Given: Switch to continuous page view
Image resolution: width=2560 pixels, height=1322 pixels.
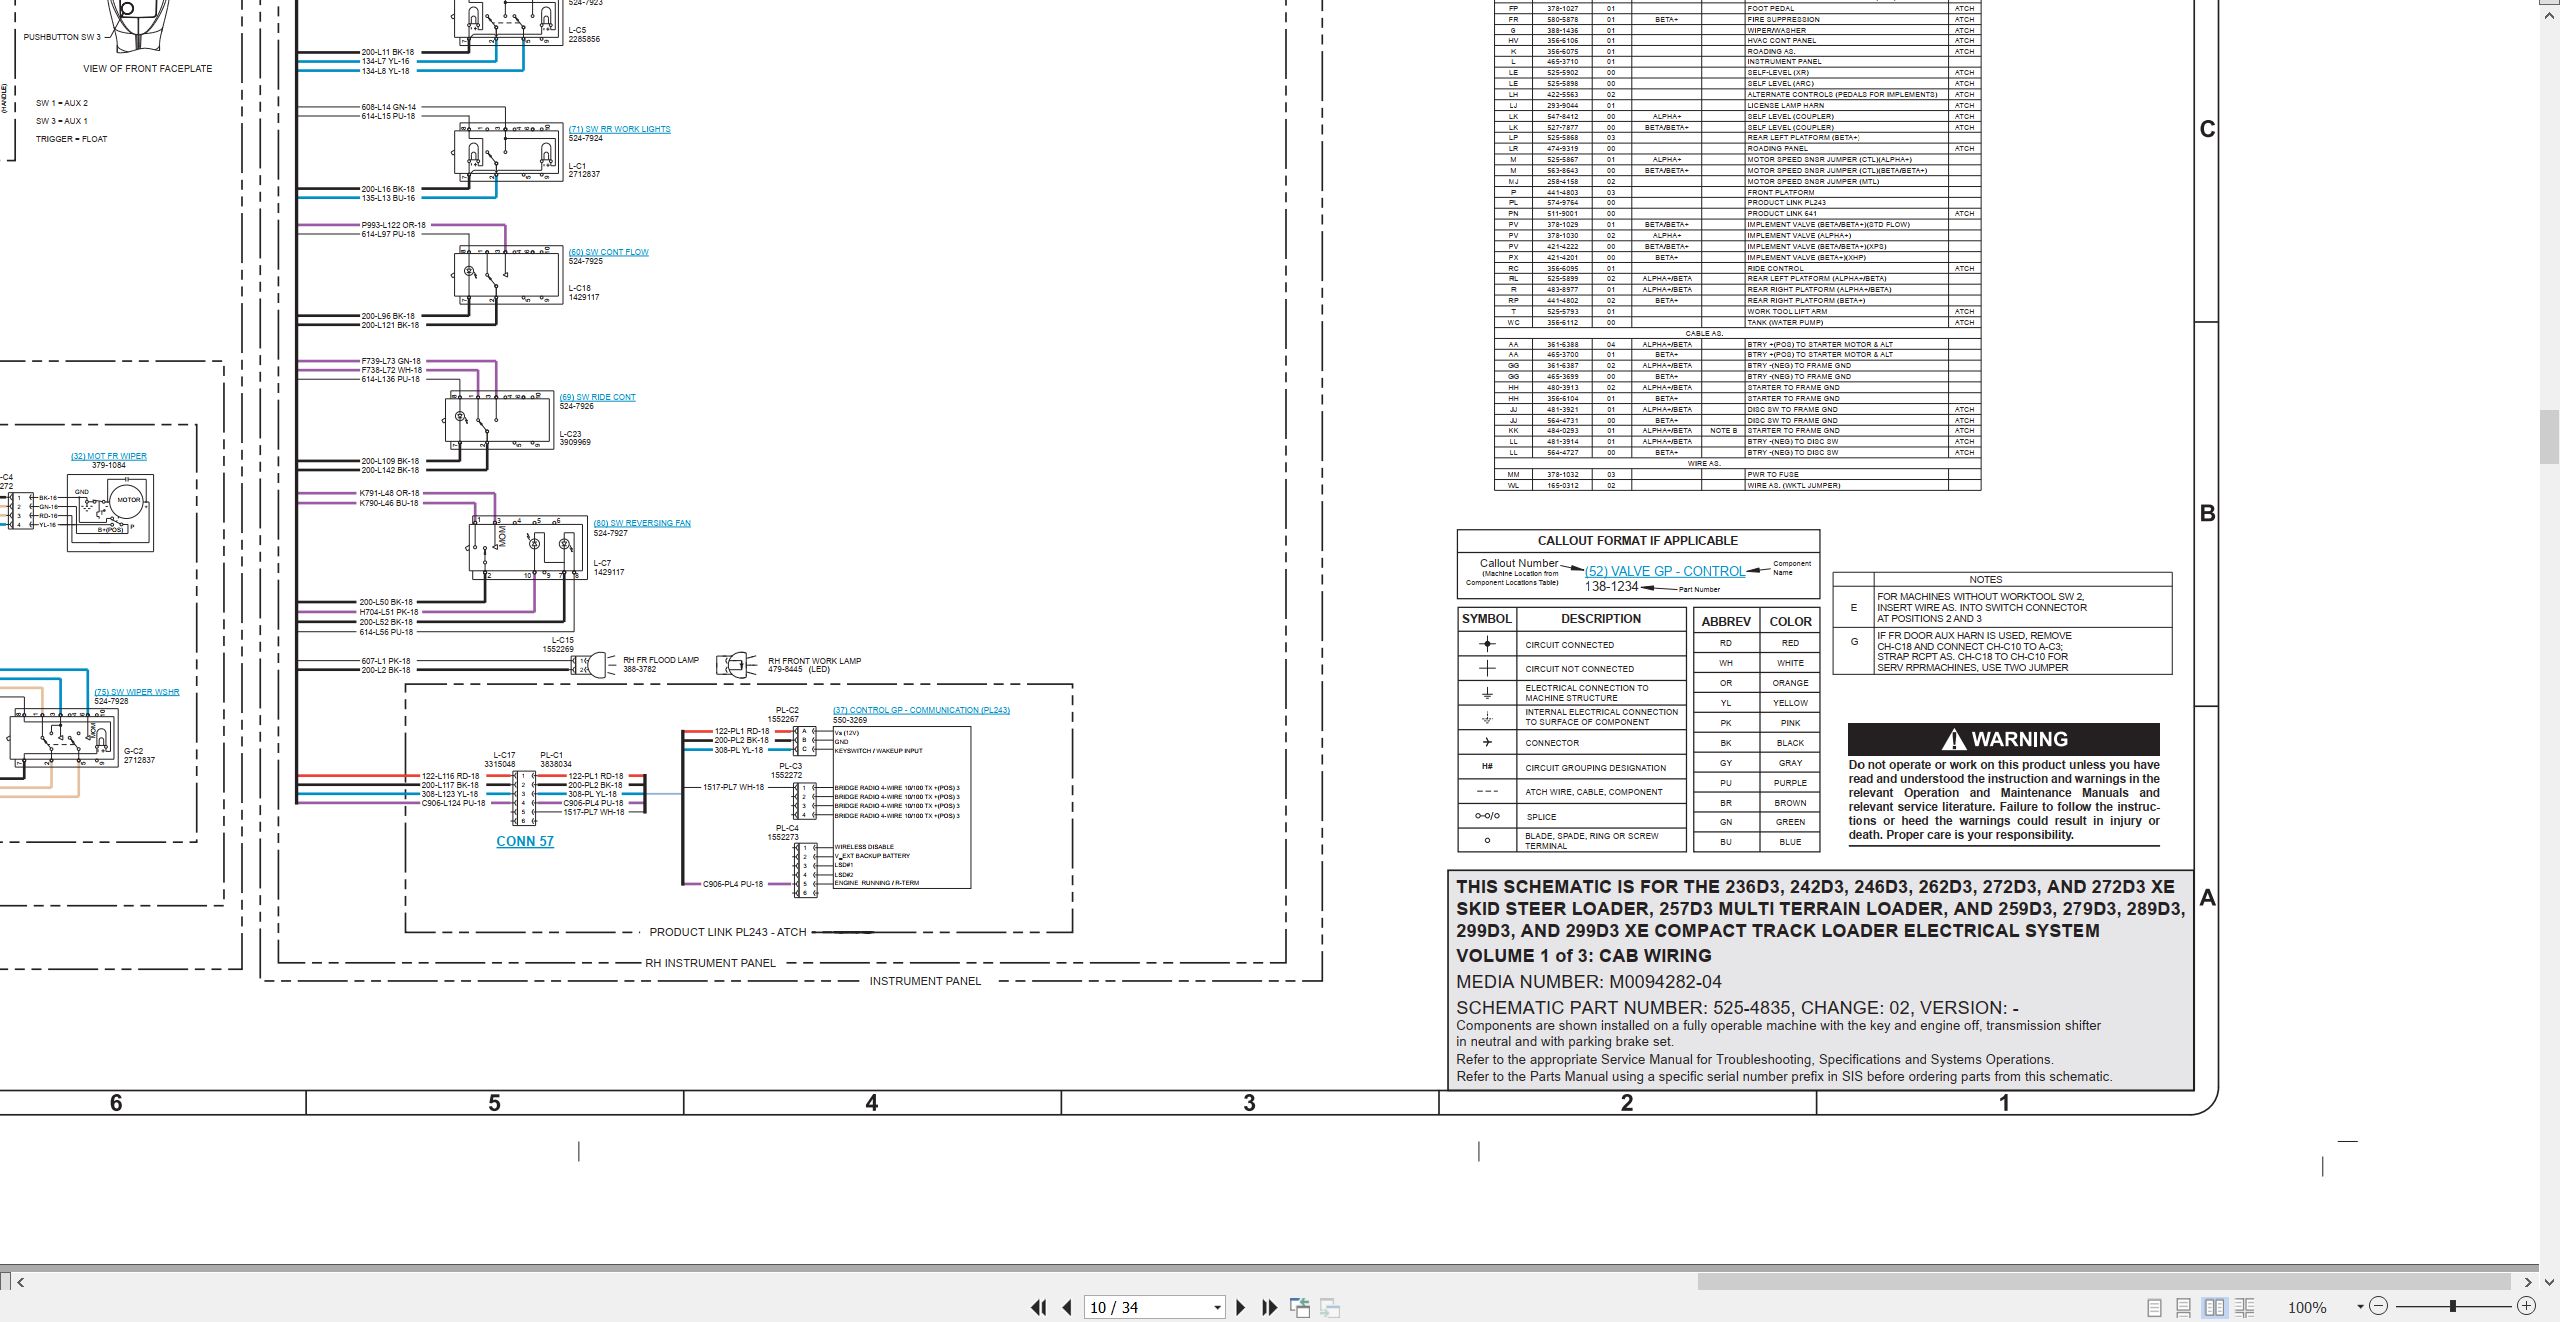Looking at the screenshot, I should 2184,1307.
